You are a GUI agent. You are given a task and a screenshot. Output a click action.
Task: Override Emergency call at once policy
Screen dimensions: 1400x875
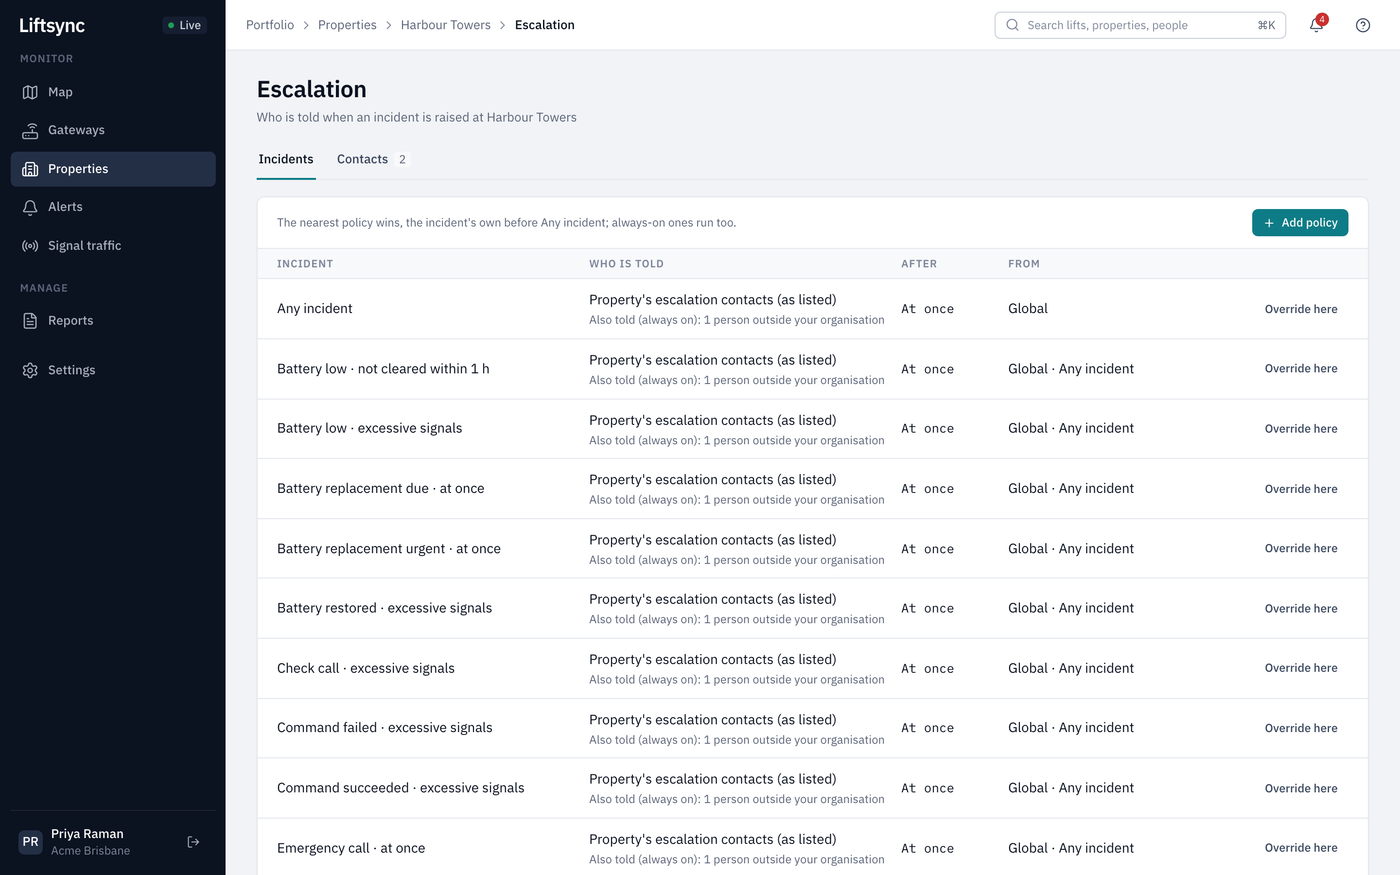coord(1301,848)
